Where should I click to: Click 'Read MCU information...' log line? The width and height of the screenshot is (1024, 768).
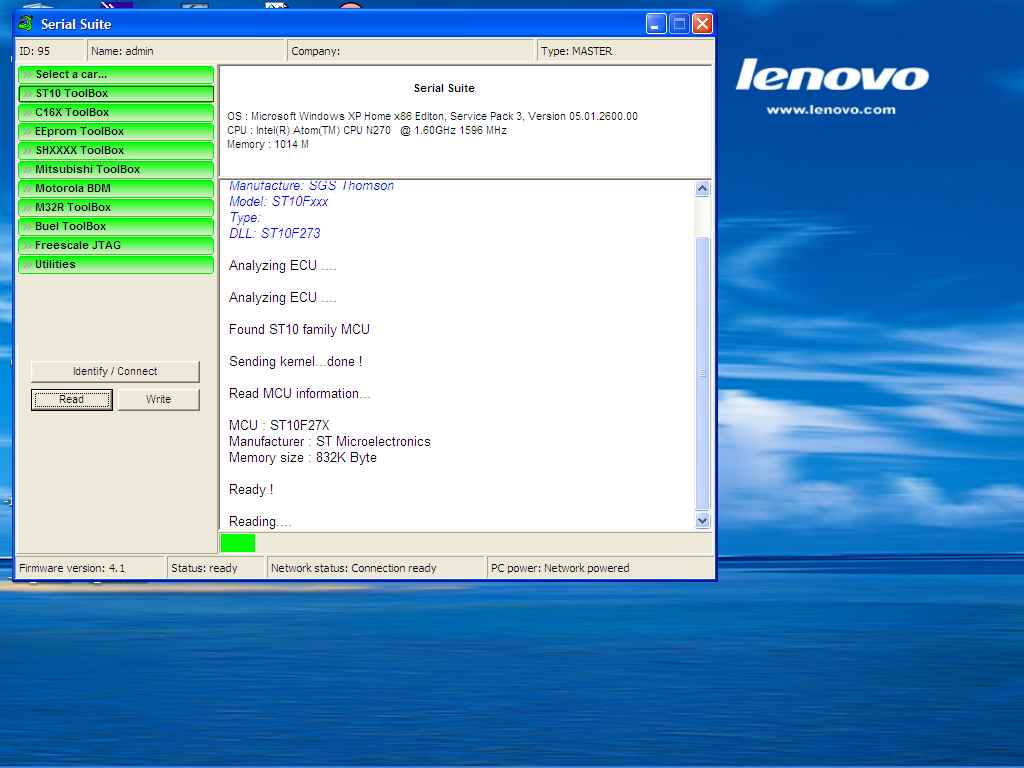point(299,394)
